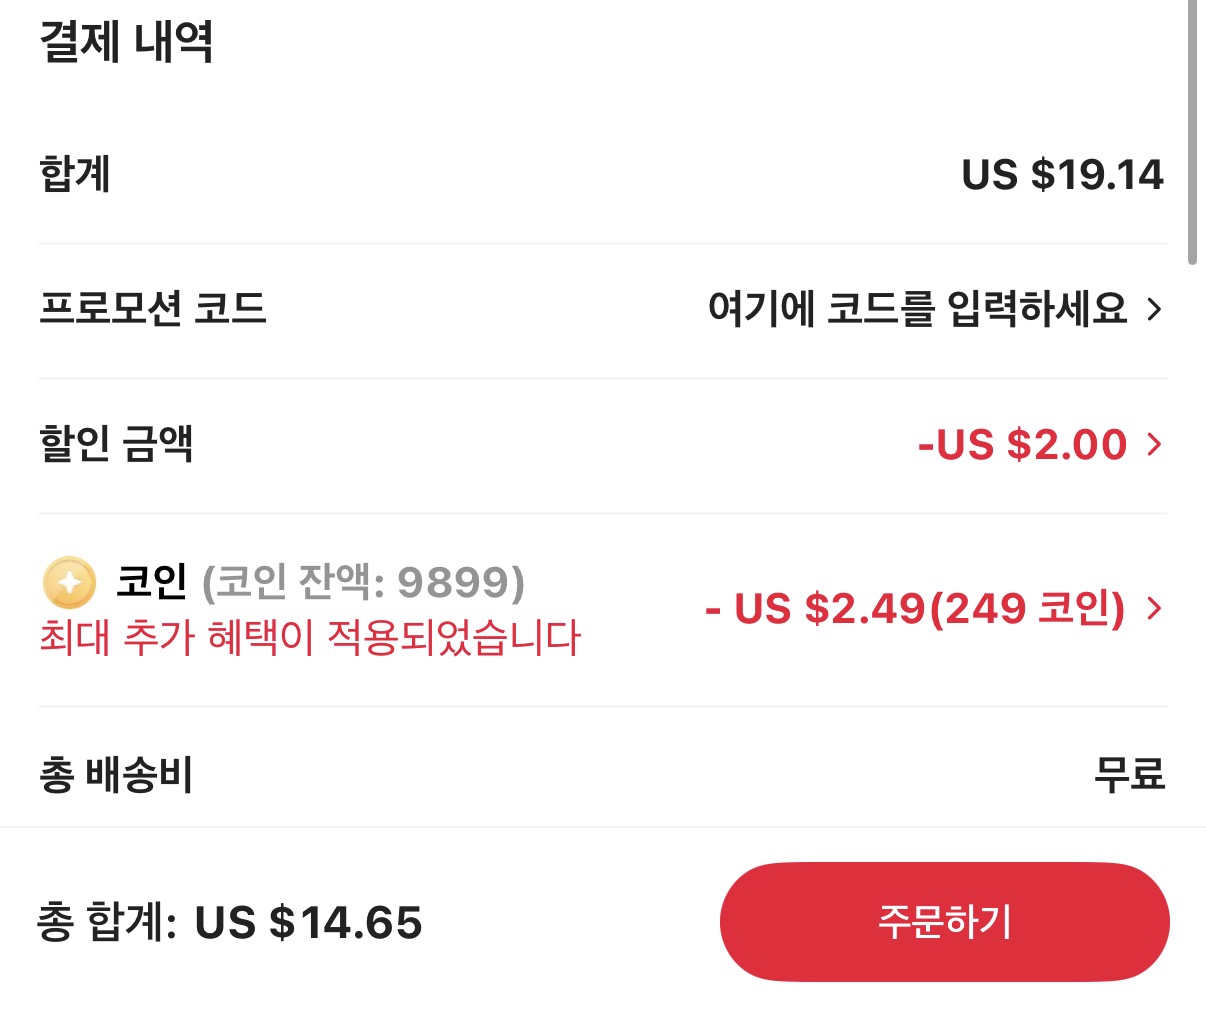Enter a code via 여기에 코드를 입력하세요
The height and width of the screenshot is (1018, 1206).
click(x=917, y=308)
